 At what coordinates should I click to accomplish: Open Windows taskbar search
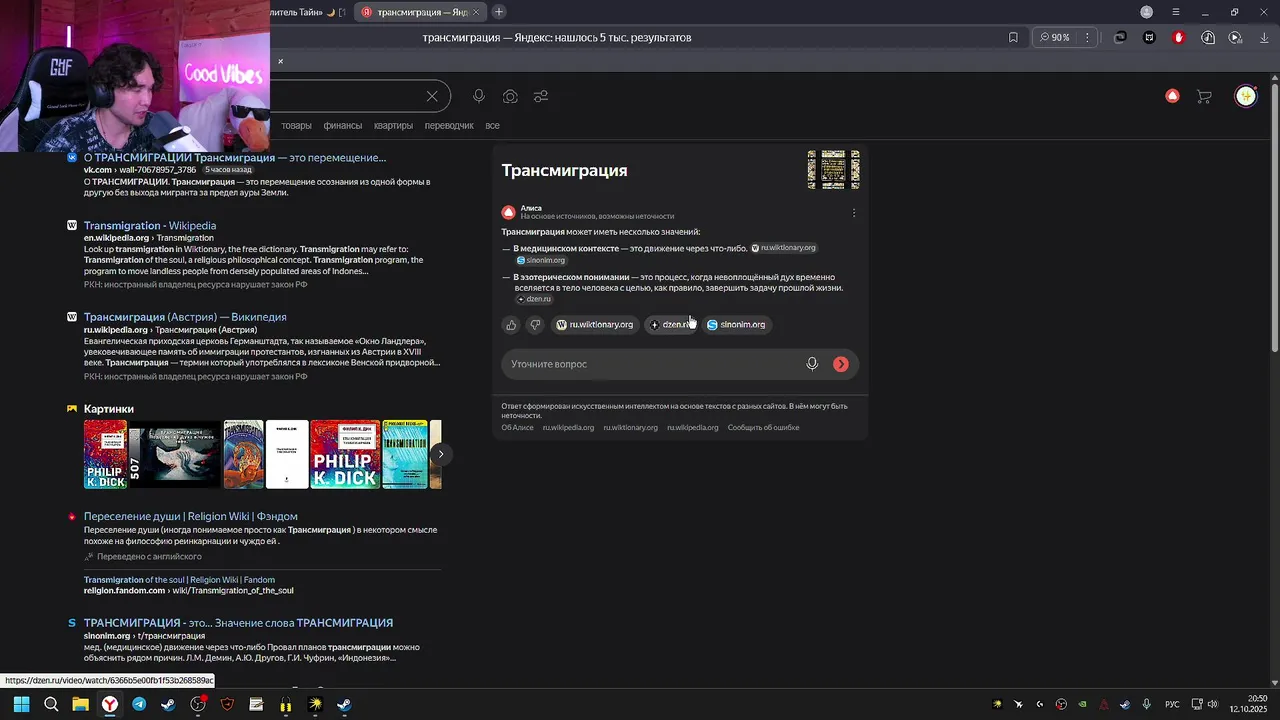51,704
